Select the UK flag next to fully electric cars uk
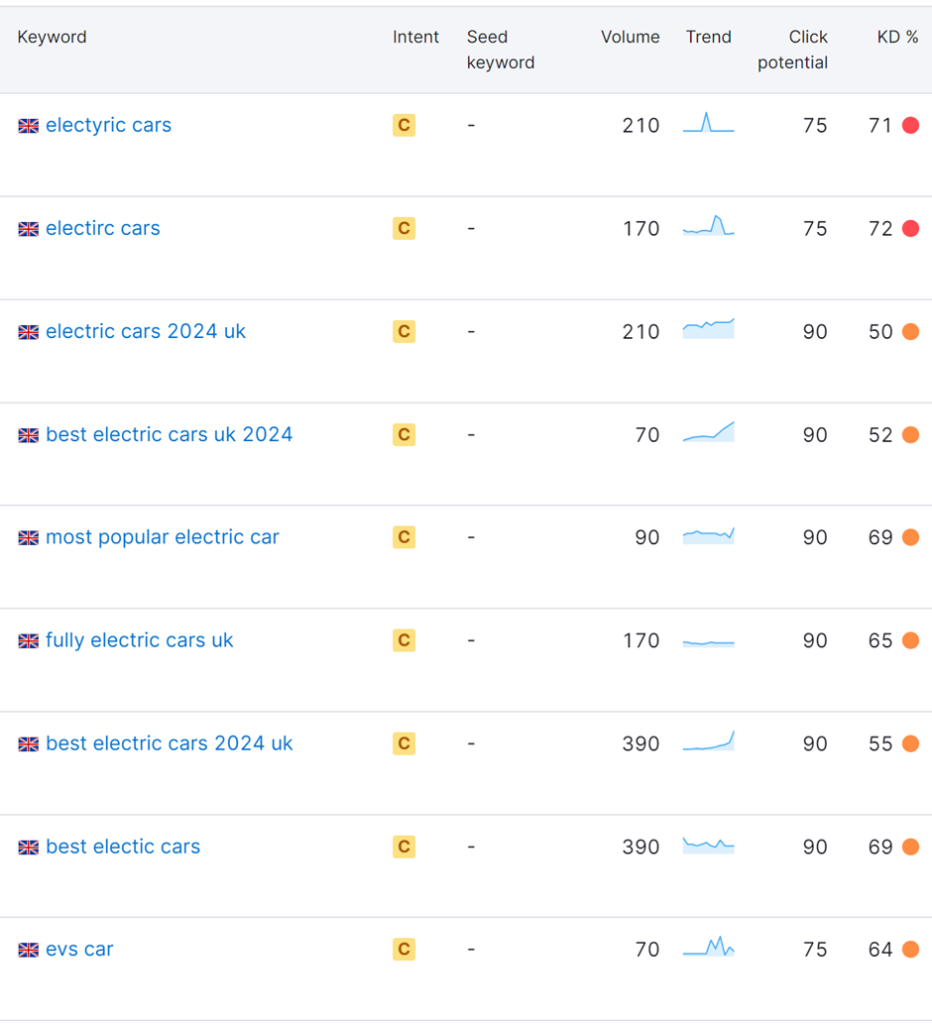 click(28, 641)
